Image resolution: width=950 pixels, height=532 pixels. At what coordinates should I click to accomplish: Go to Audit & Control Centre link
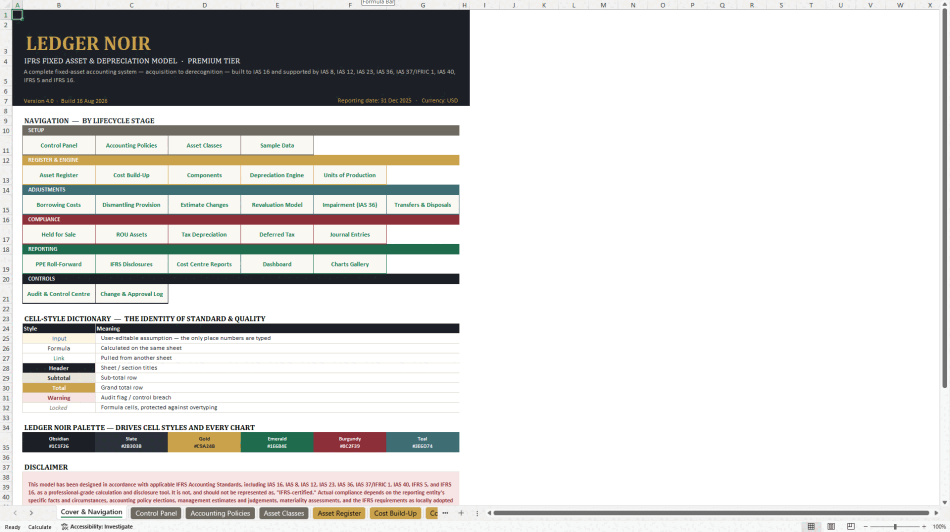[59, 294]
